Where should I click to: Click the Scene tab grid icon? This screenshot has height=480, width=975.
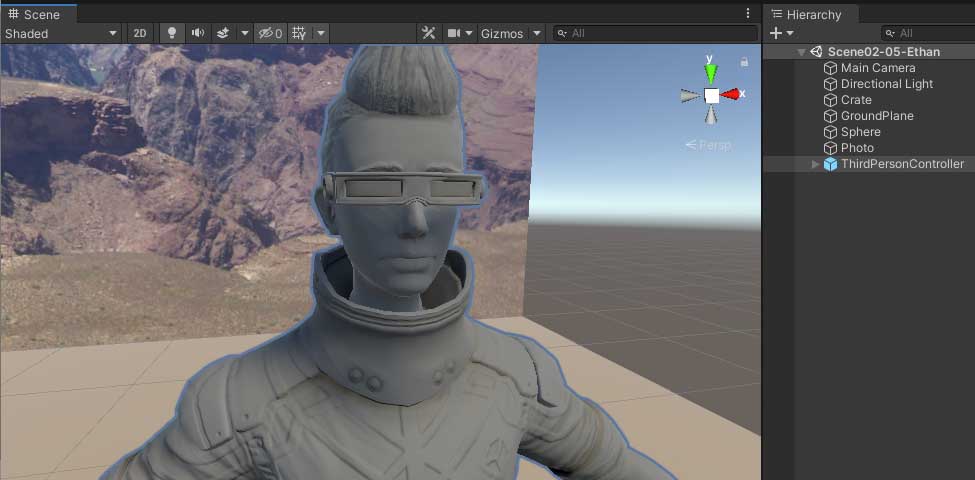(x=13, y=14)
